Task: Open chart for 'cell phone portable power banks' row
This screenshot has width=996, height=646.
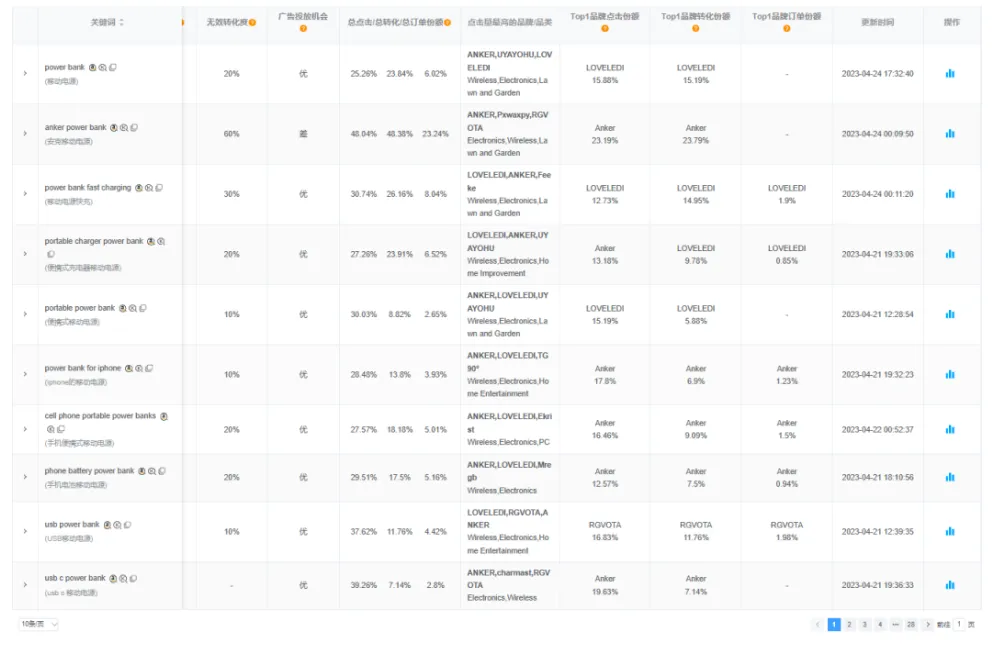Action: tap(950, 429)
